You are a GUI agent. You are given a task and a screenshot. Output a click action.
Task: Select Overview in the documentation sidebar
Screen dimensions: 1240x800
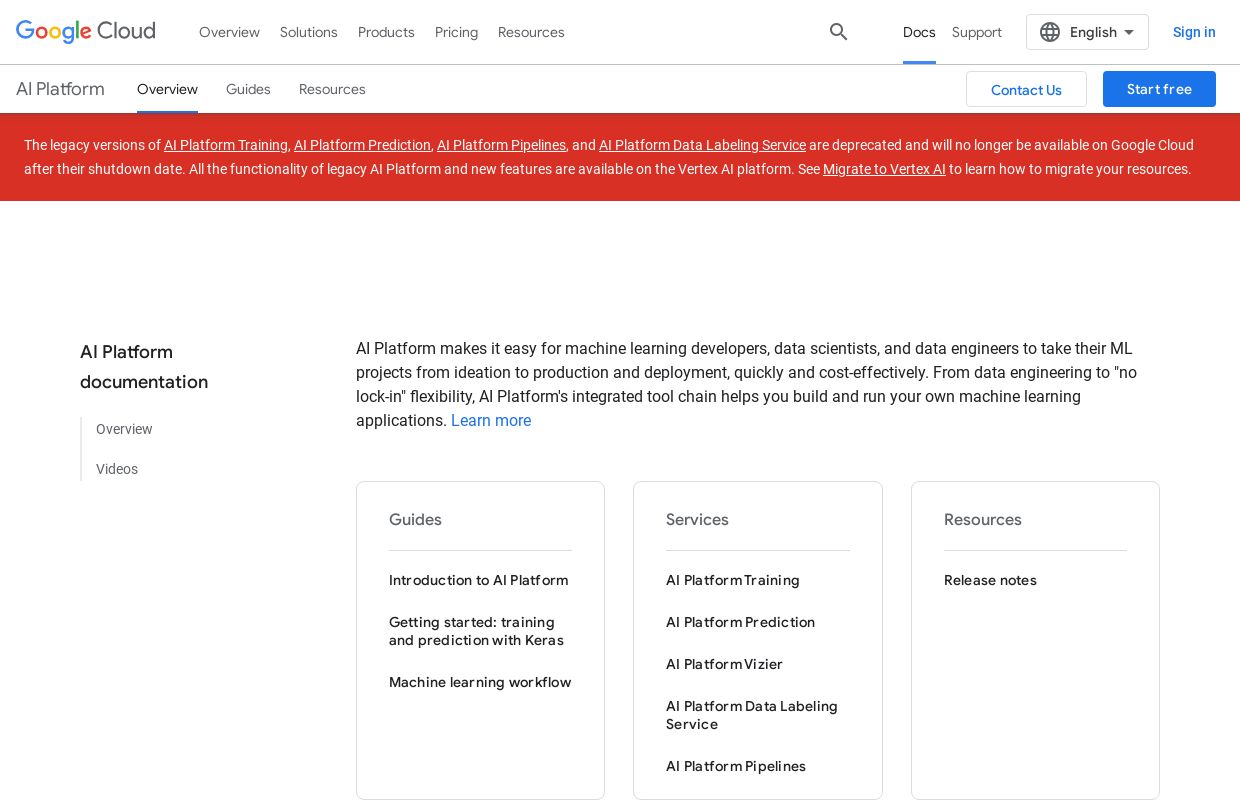(x=124, y=429)
